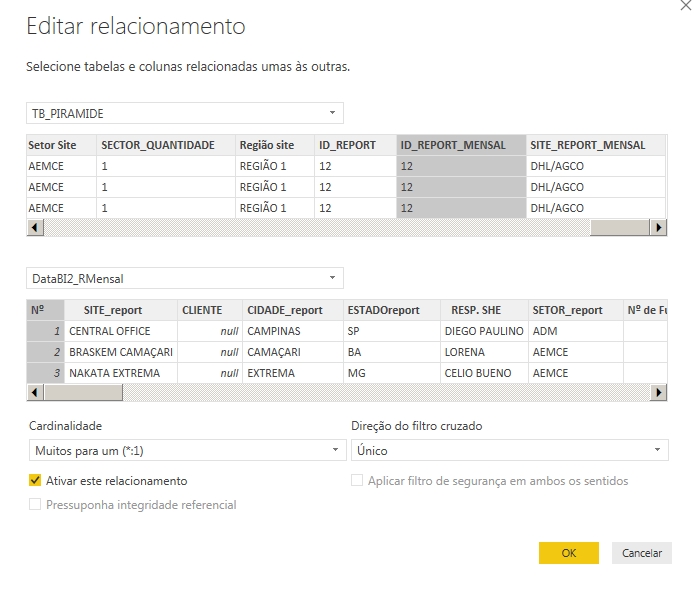Toggle Pressuponha integridade referencial checkbox
This screenshot has height=591, width=698.
(35, 505)
